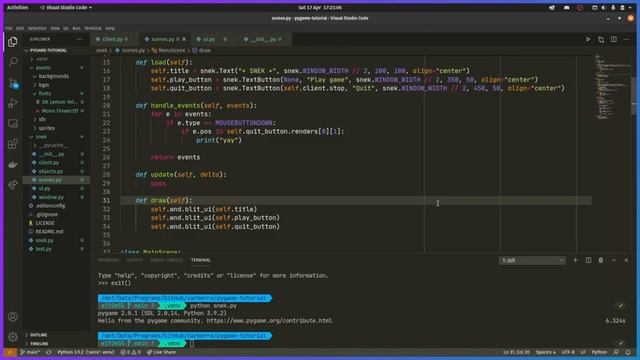Image resolution: width=640 pixels, height=360 pixels.
Task: Open the Activities overview in GNOME top bar
Action: point(17,7)
